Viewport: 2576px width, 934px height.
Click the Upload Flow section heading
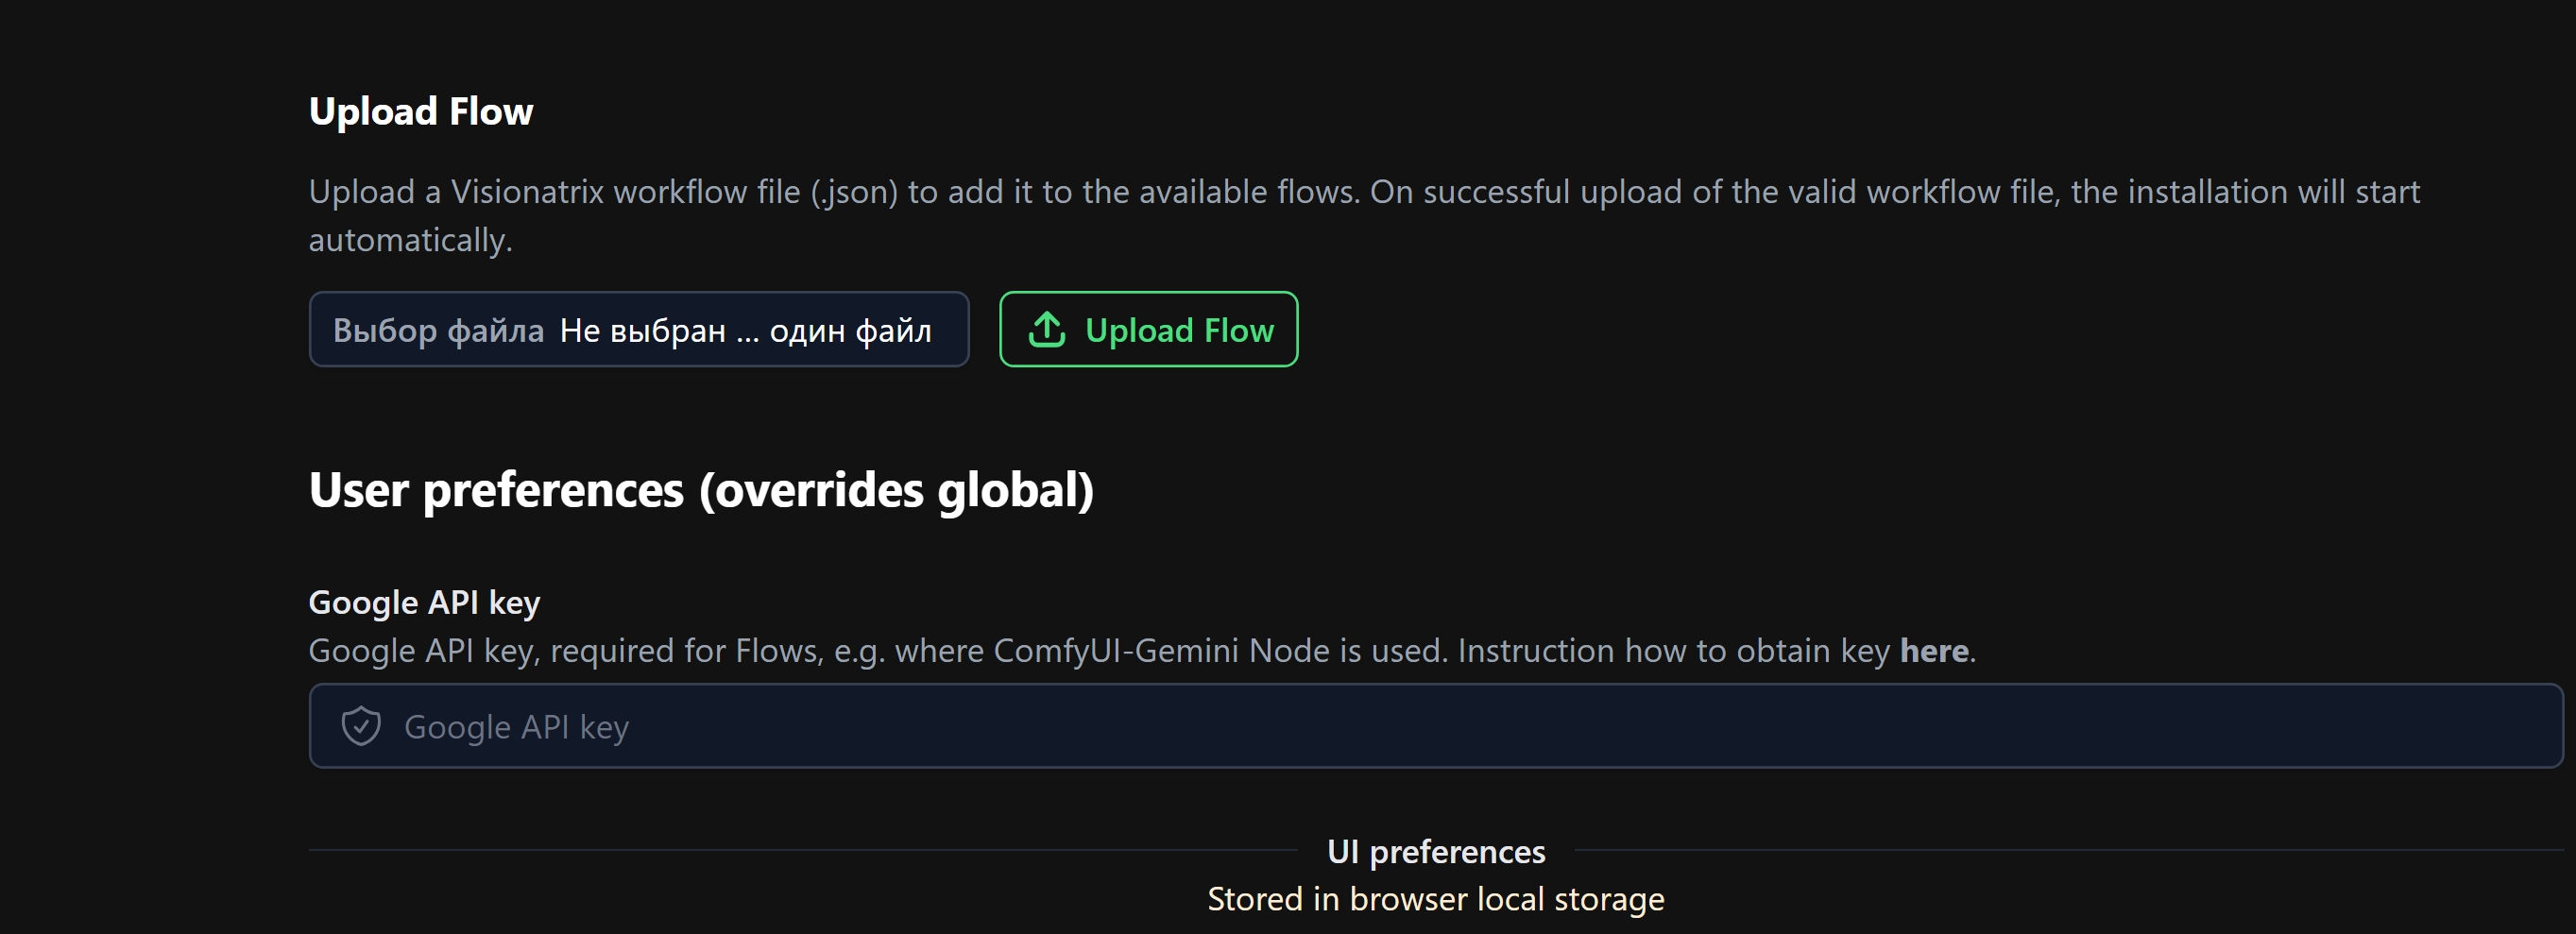421,111
